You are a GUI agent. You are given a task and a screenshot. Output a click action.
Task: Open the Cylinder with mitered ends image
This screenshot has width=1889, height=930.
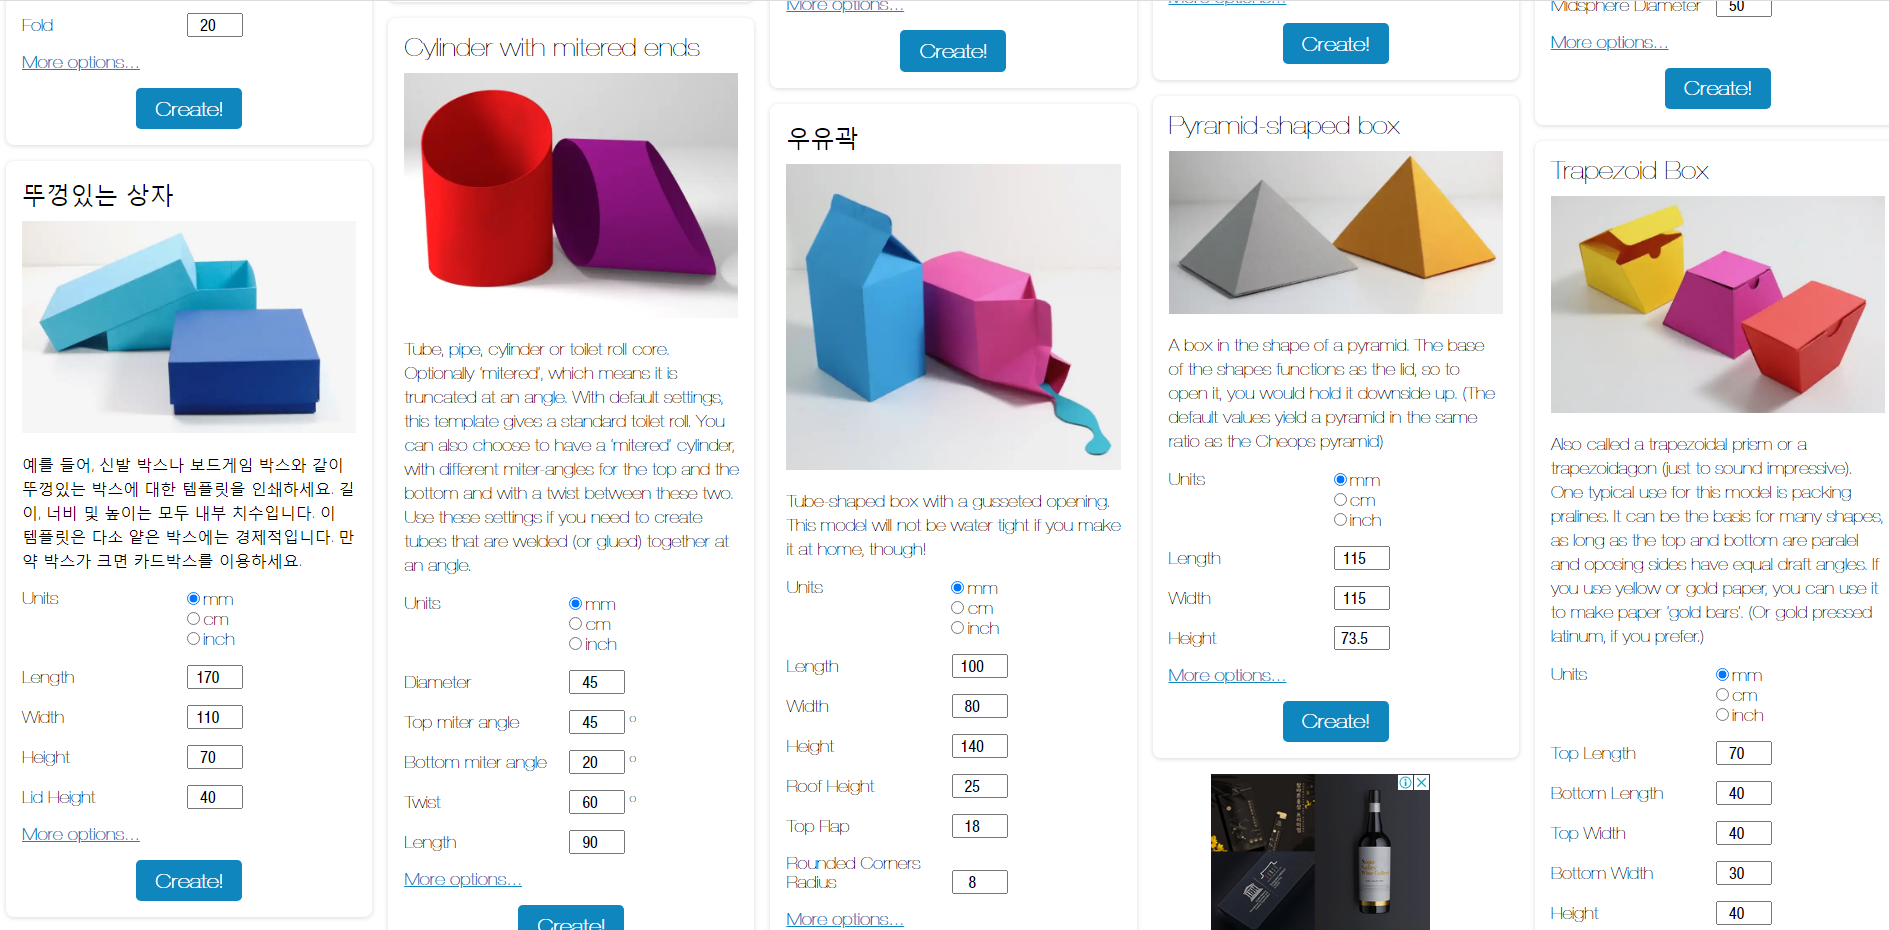point(571,195)
